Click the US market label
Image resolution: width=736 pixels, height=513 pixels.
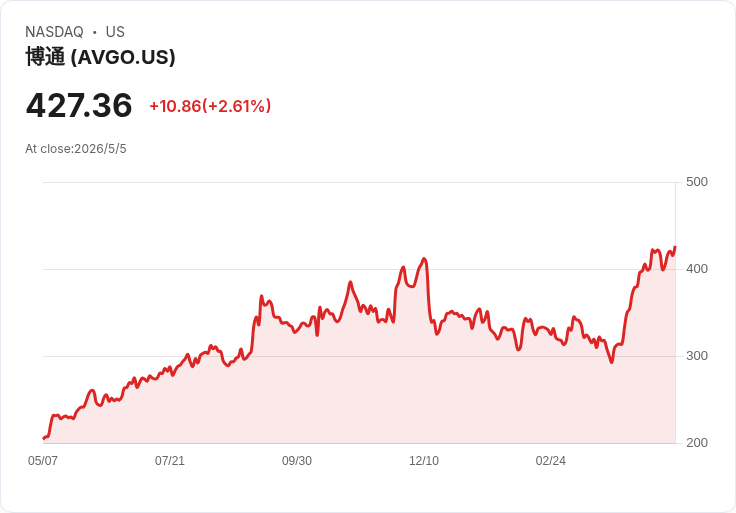tap(115, 31)
